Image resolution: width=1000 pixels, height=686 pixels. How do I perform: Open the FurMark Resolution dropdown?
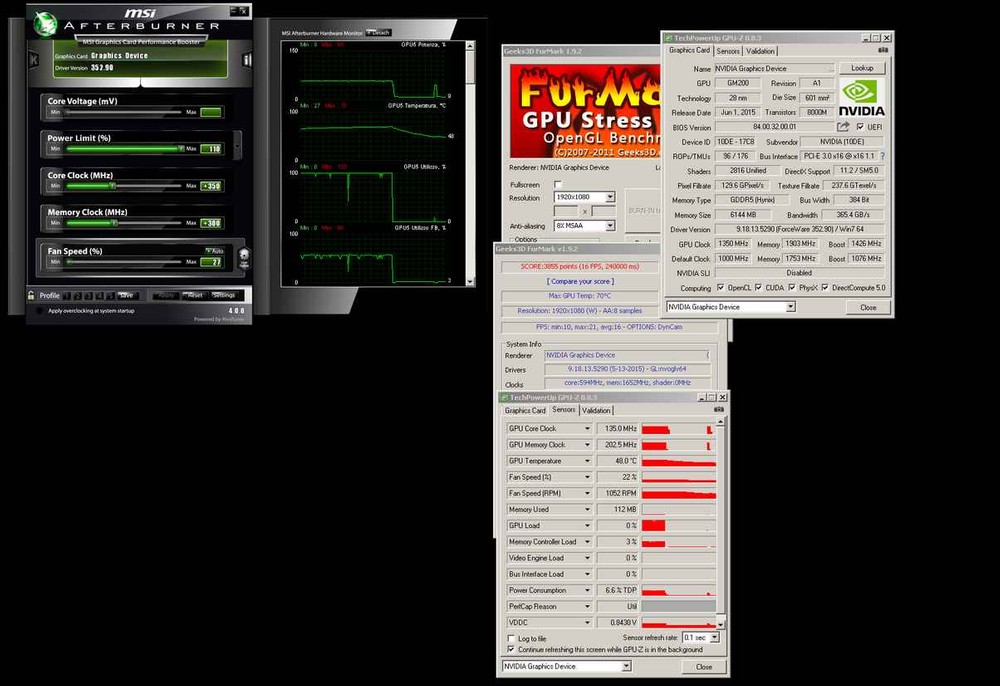click(609, 198)
